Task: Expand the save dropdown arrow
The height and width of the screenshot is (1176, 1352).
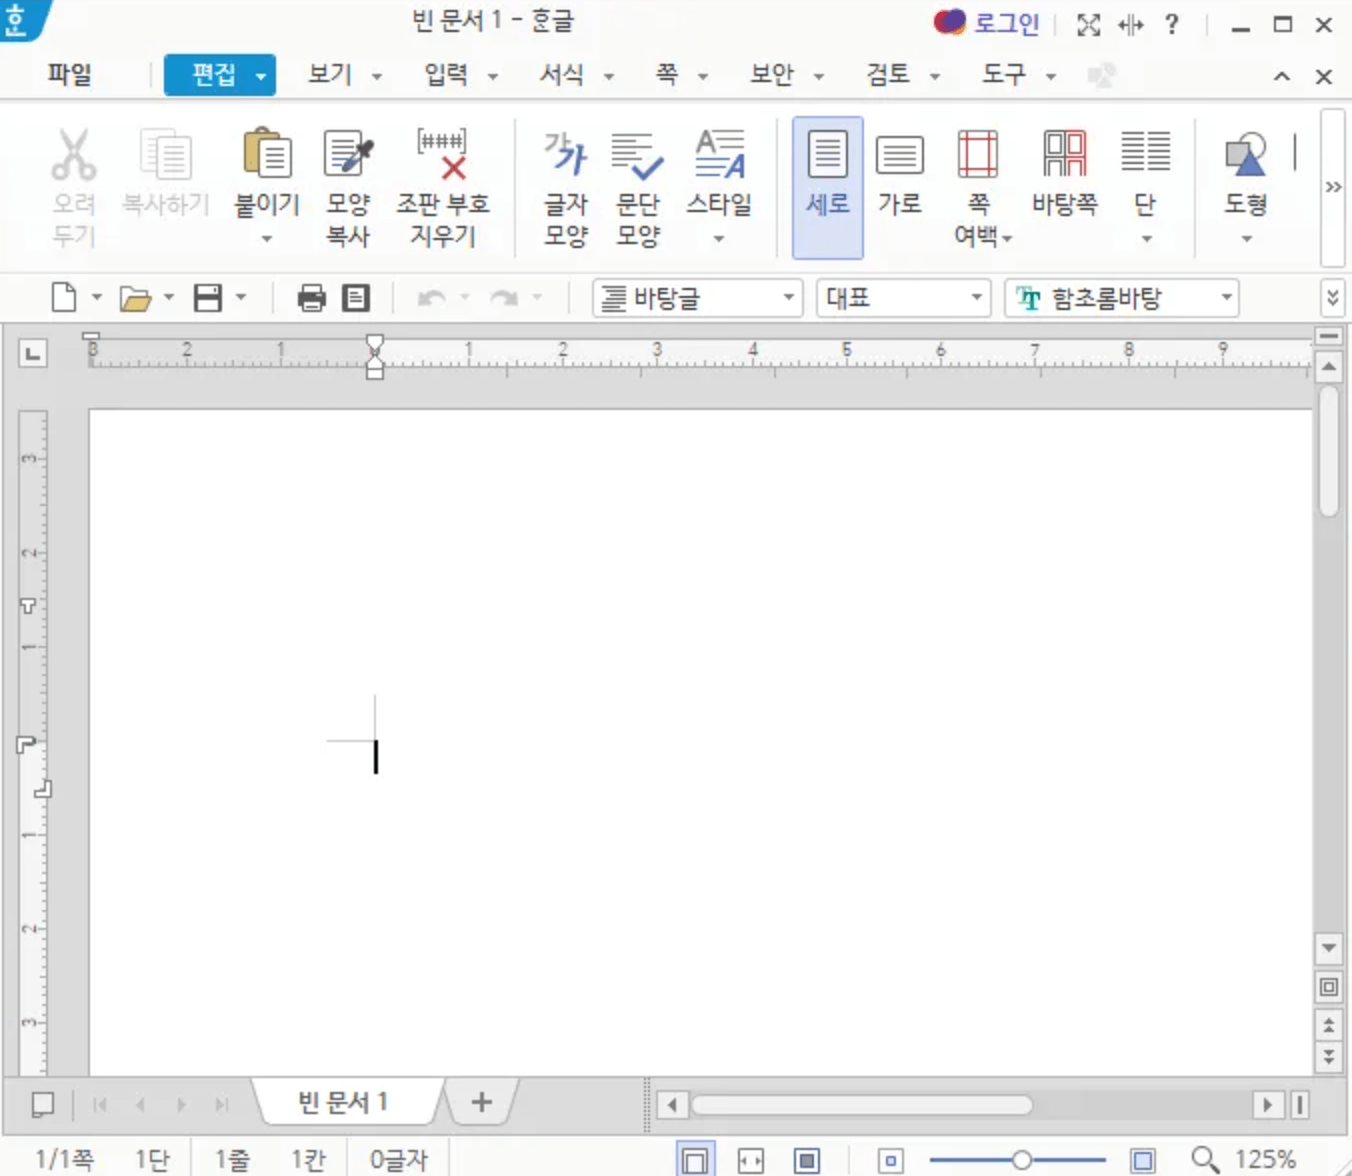Action: coord(241,297)
